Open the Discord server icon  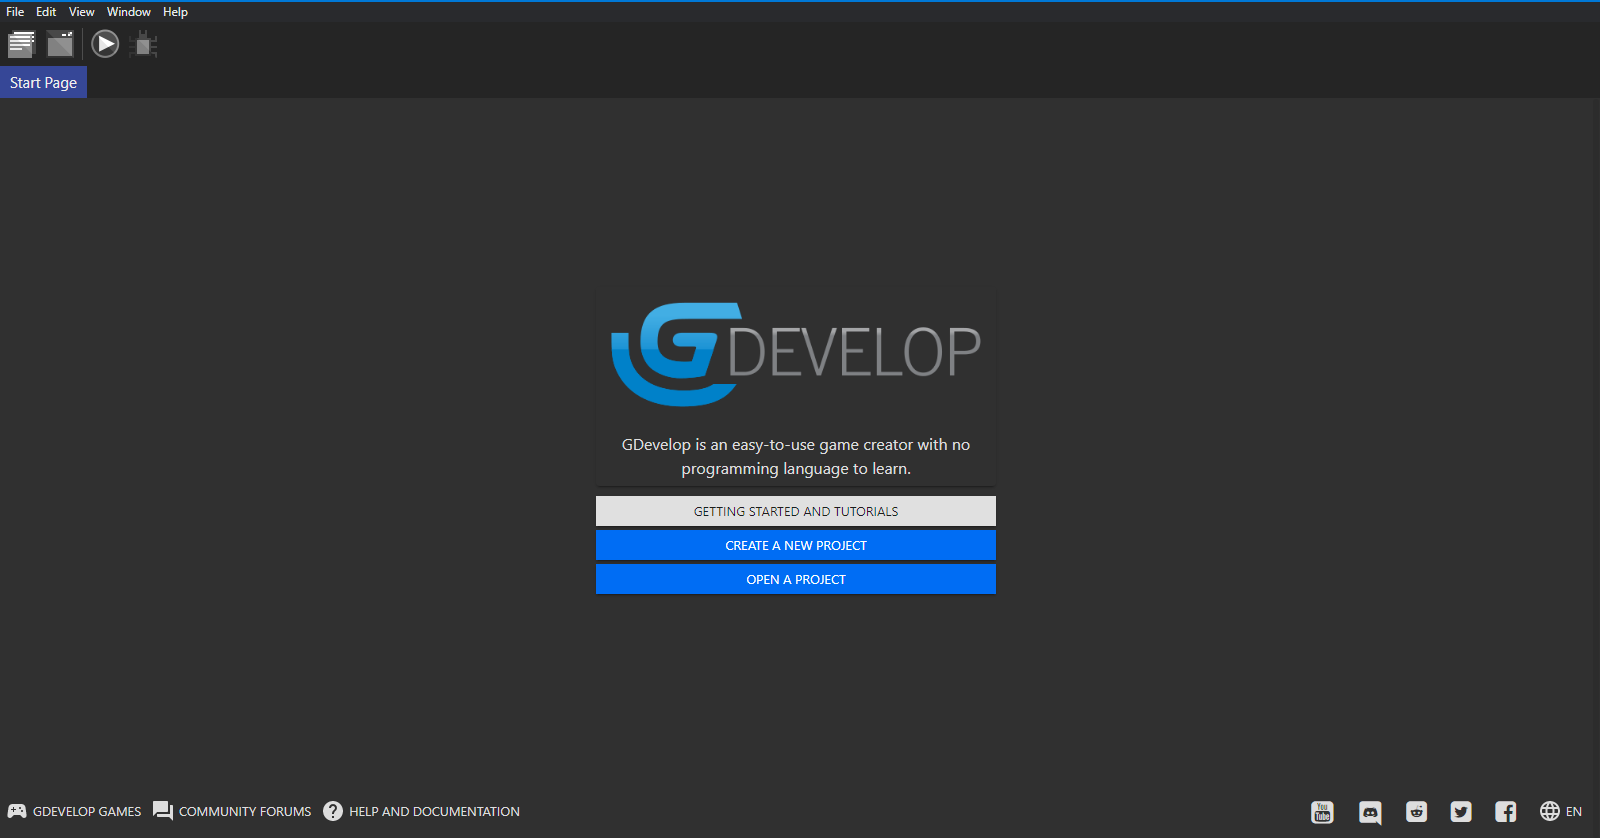point(1370,812)
